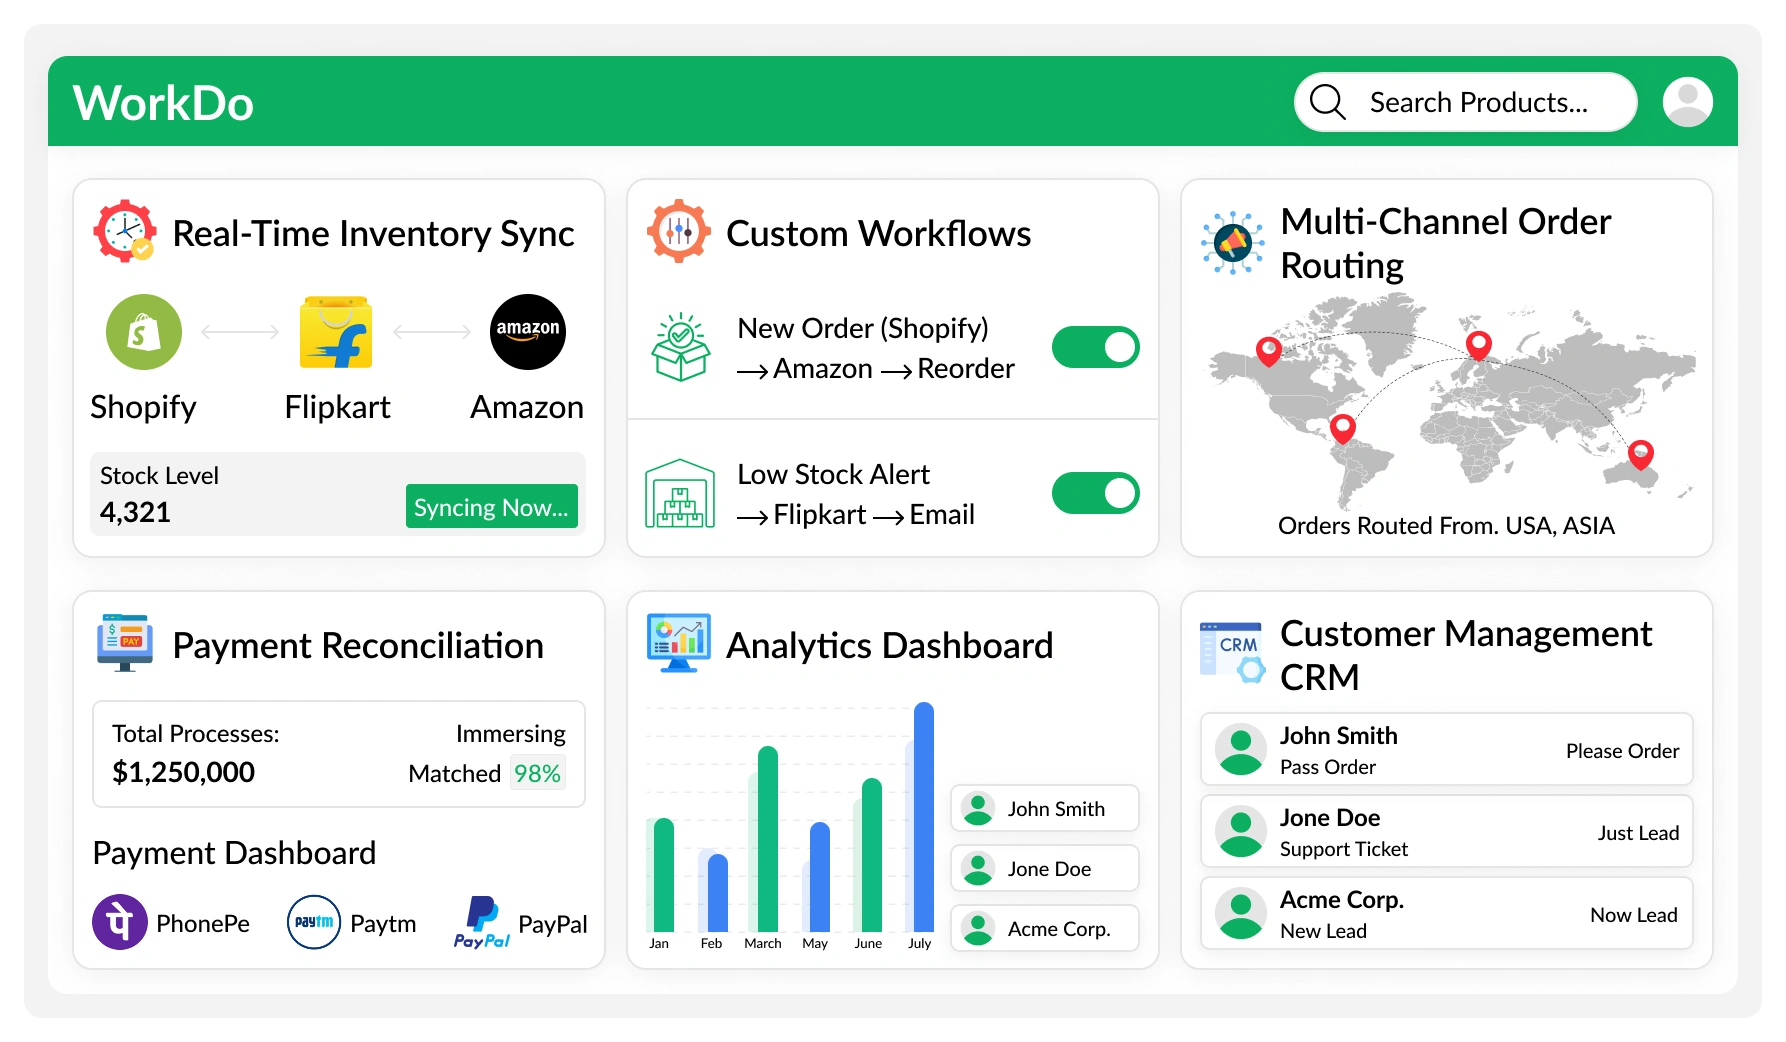The height and width of the screenshot is (1042, 1786).
Task: Click the July bar in analytics chart
Action: click(x=923, y=818)
